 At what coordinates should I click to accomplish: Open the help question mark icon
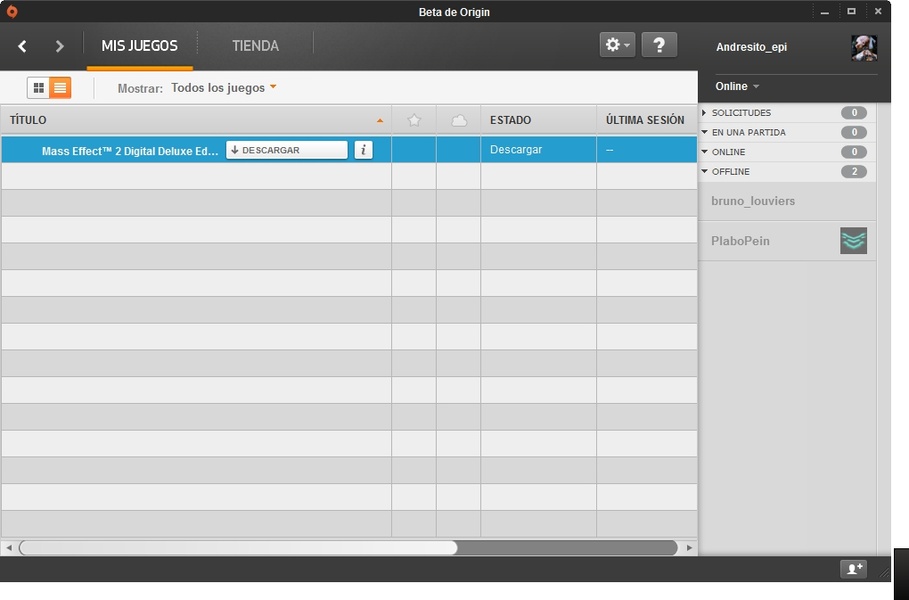pos(659,45)
